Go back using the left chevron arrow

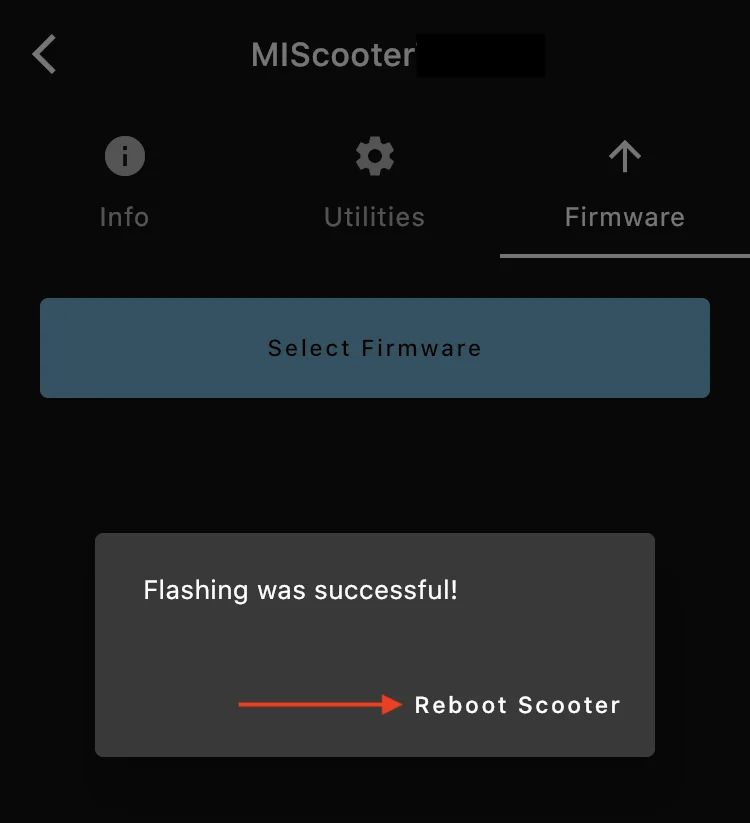44,54
